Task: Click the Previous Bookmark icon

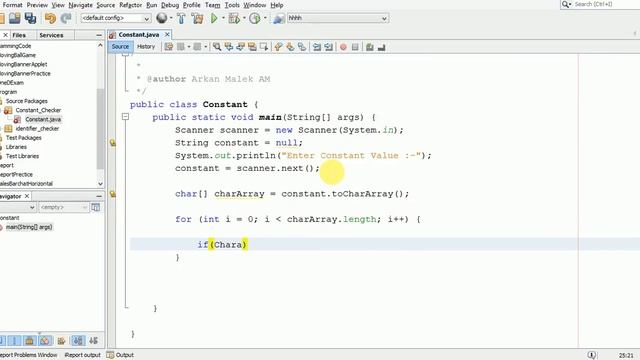Action: point(278,47)
